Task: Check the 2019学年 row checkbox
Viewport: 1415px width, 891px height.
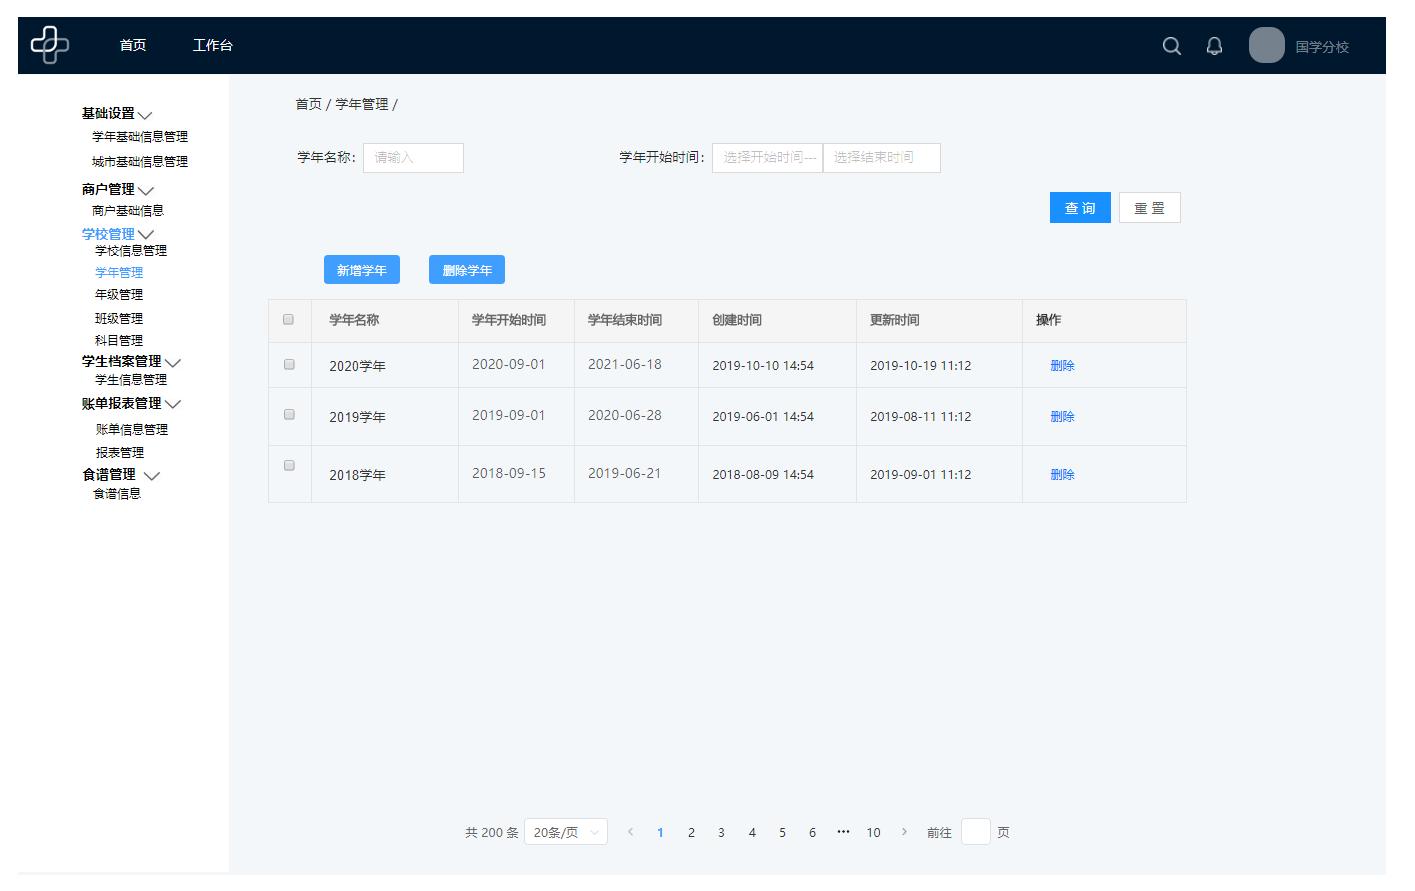Action: (289, 415)
